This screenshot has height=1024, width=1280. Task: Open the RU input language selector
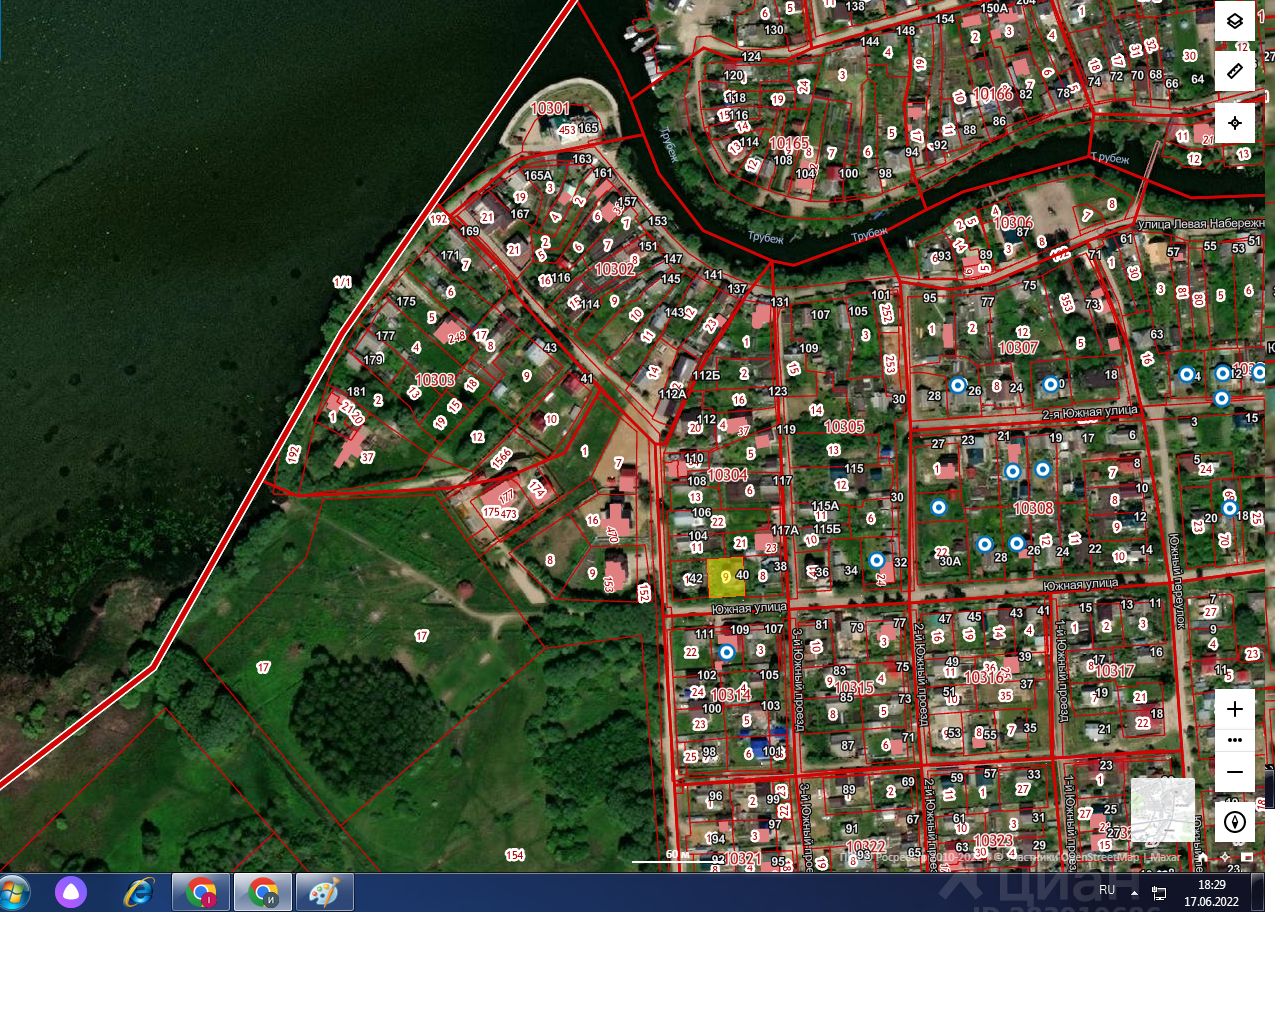(x=1107, y=890)
